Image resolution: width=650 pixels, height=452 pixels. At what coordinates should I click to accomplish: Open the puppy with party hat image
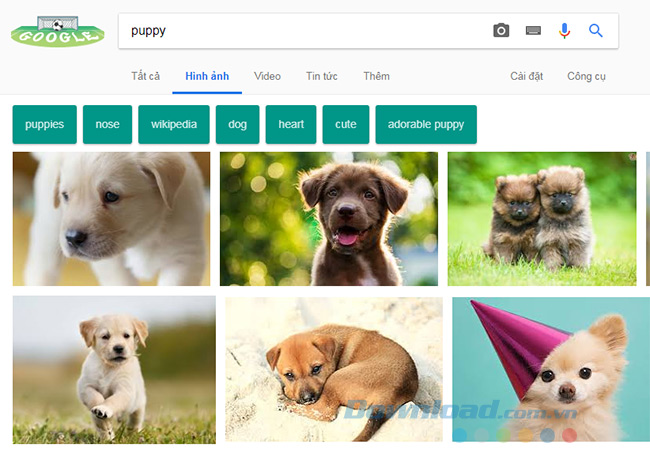[x=549, y=368]
